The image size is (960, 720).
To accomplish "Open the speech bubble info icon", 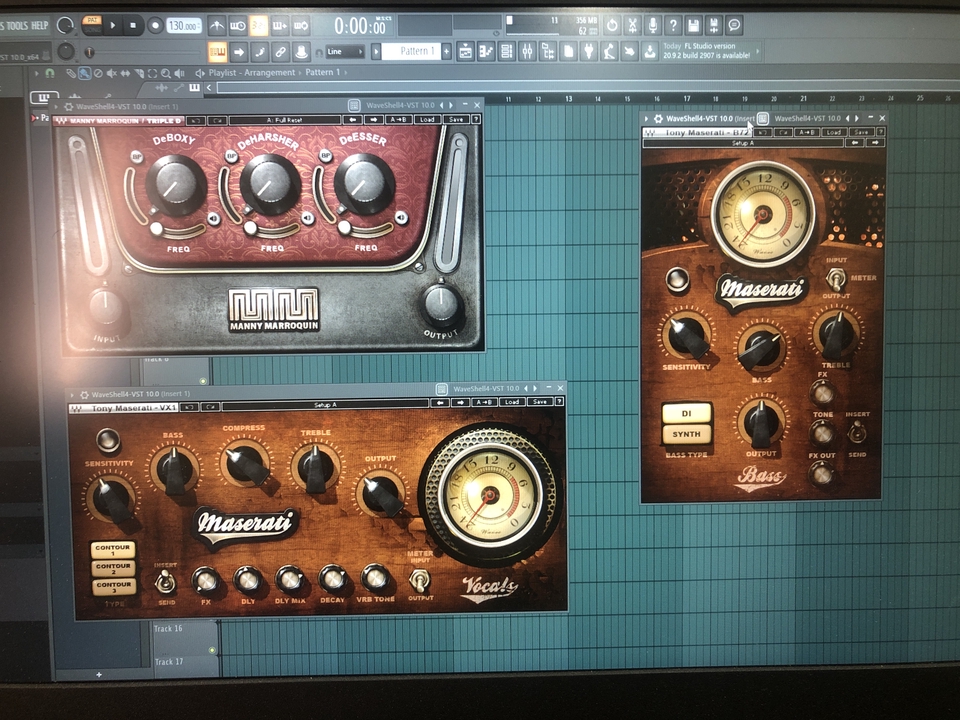I will 733,25.
